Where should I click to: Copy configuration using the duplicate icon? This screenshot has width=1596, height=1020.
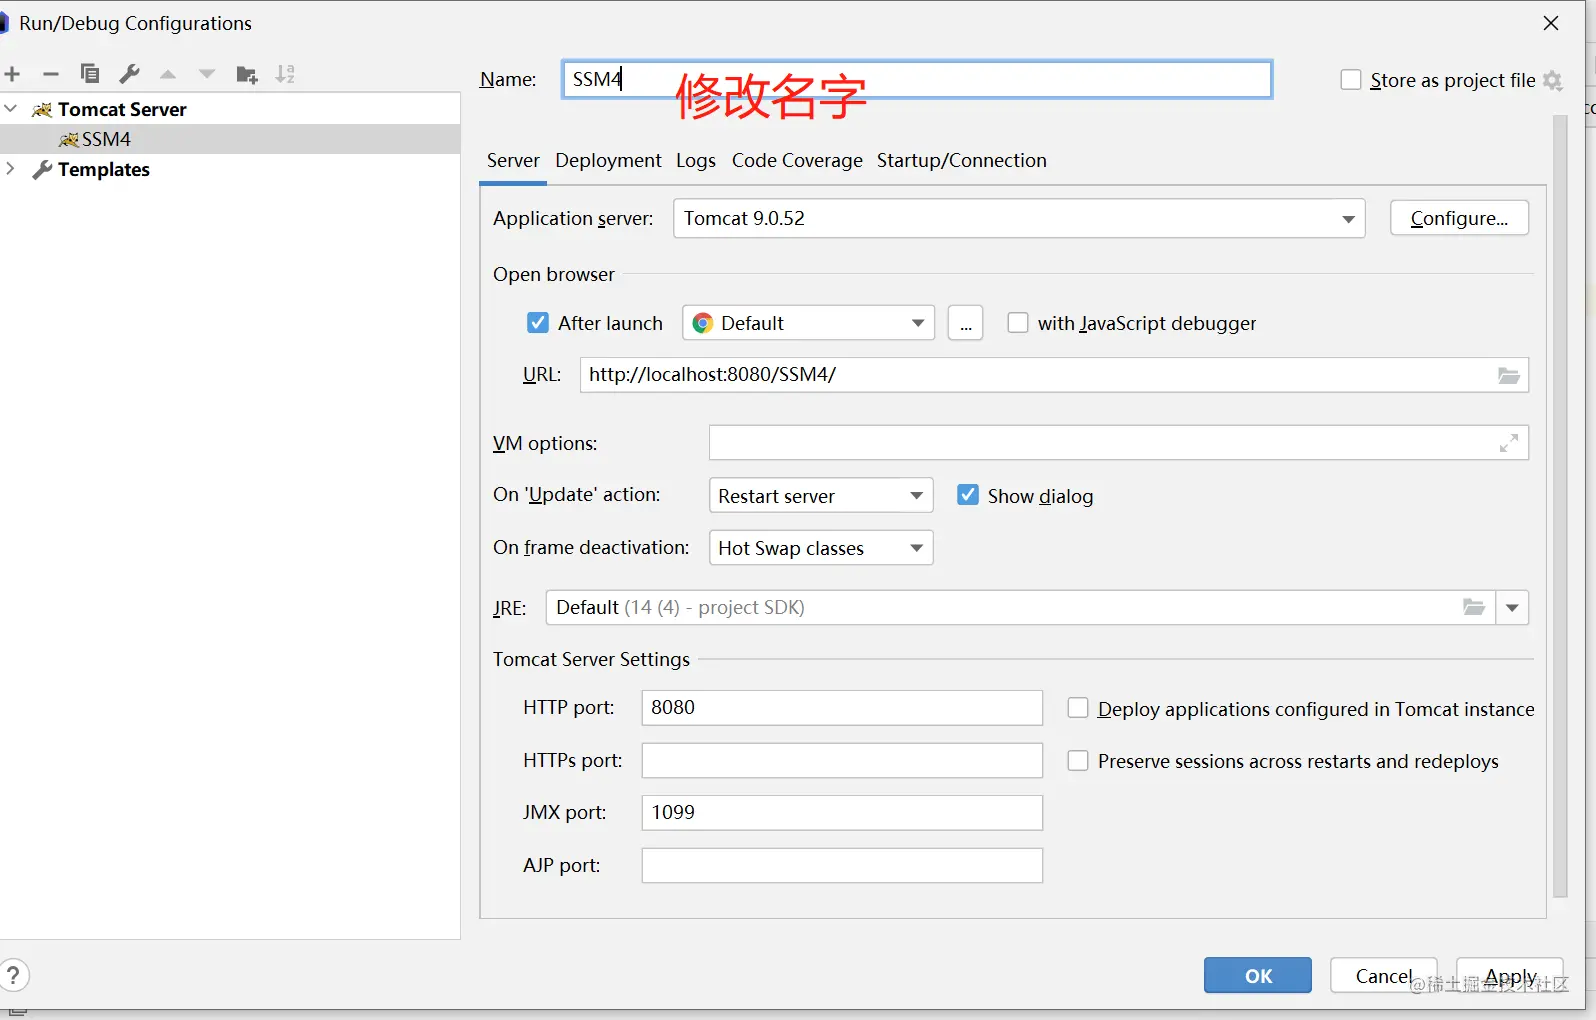pyautogui.click(x=90, y=74)
